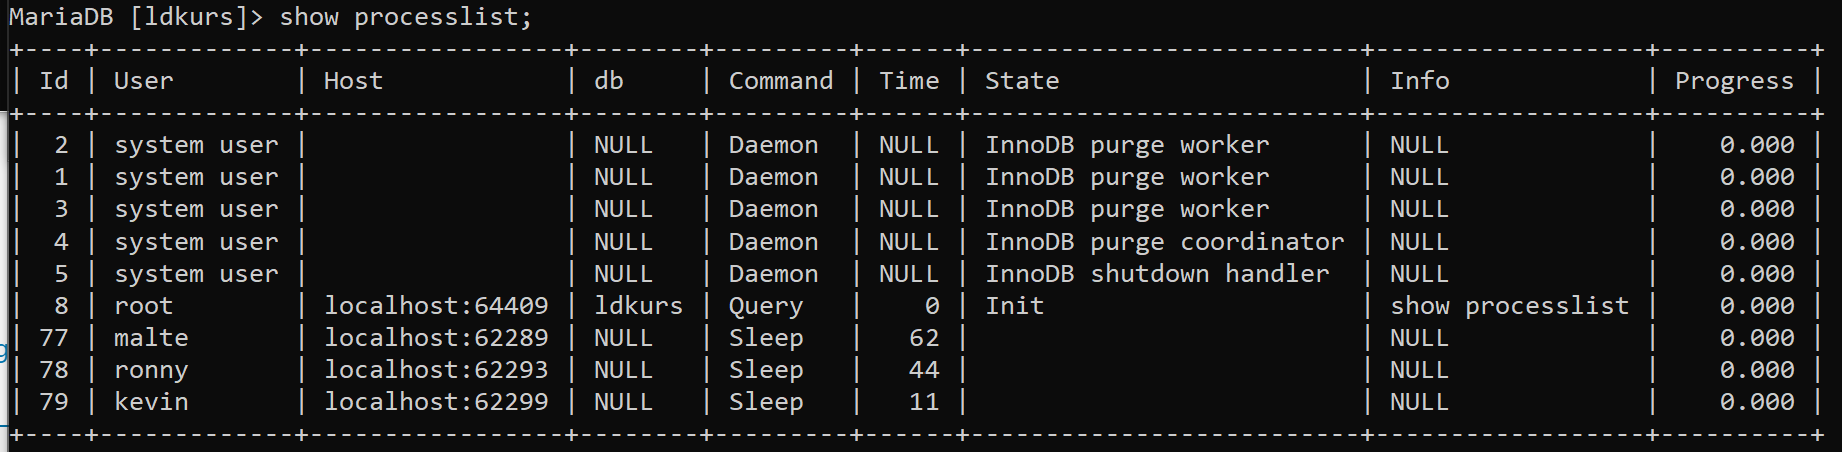1842x452 pixels.
Task: Click the Info column header
Action: (x=1419, y=81)
